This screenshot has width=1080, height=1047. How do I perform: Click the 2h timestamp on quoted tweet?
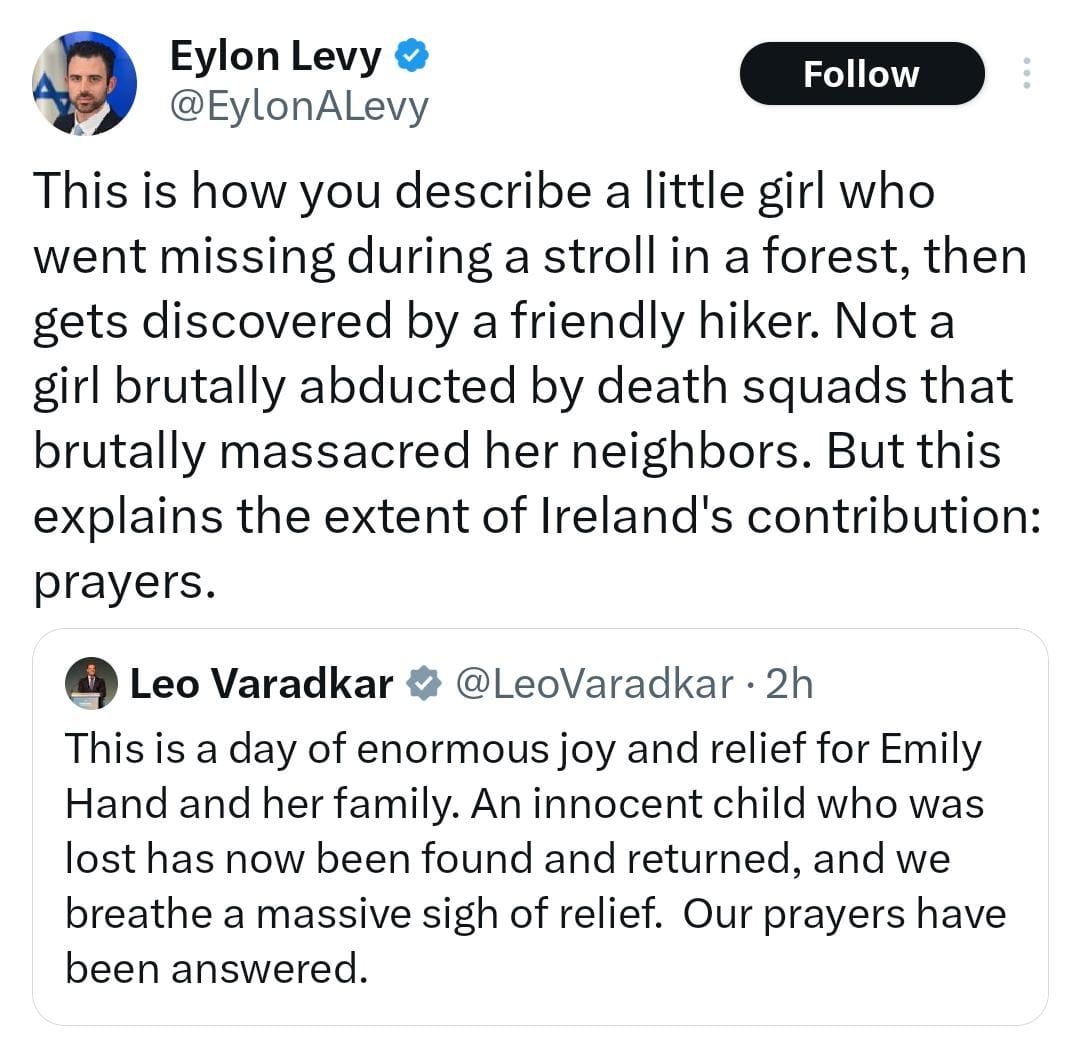789,684
